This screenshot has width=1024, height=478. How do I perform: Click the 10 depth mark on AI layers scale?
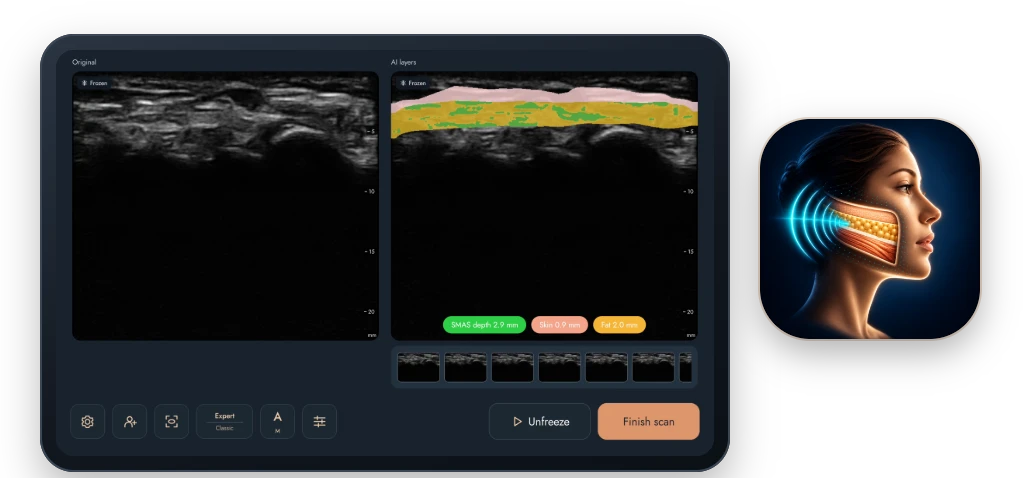coord(688,191)
